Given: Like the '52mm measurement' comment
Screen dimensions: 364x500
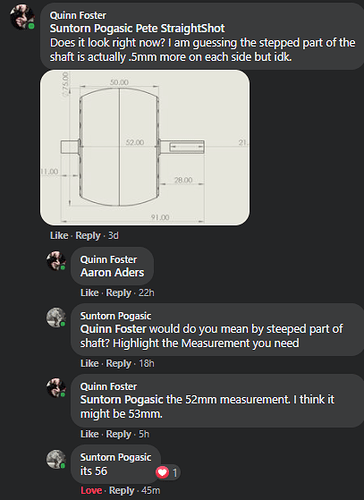Looking at the screenshot, I should [89, 434].
